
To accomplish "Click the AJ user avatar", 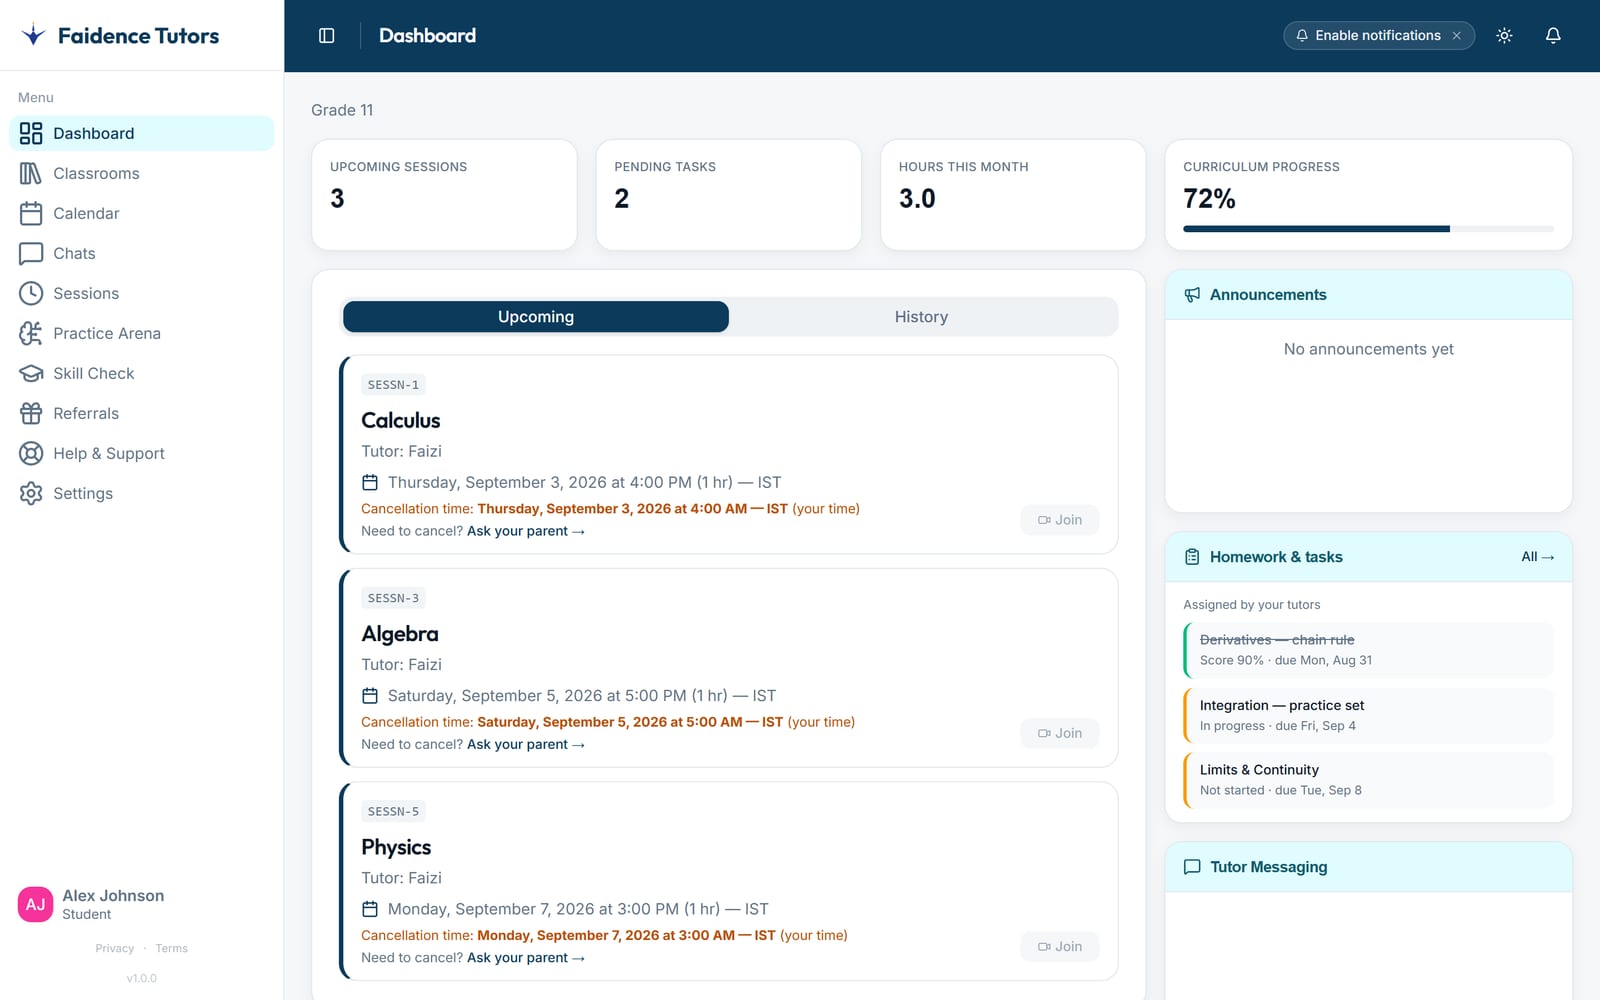I will pos(35,904).
